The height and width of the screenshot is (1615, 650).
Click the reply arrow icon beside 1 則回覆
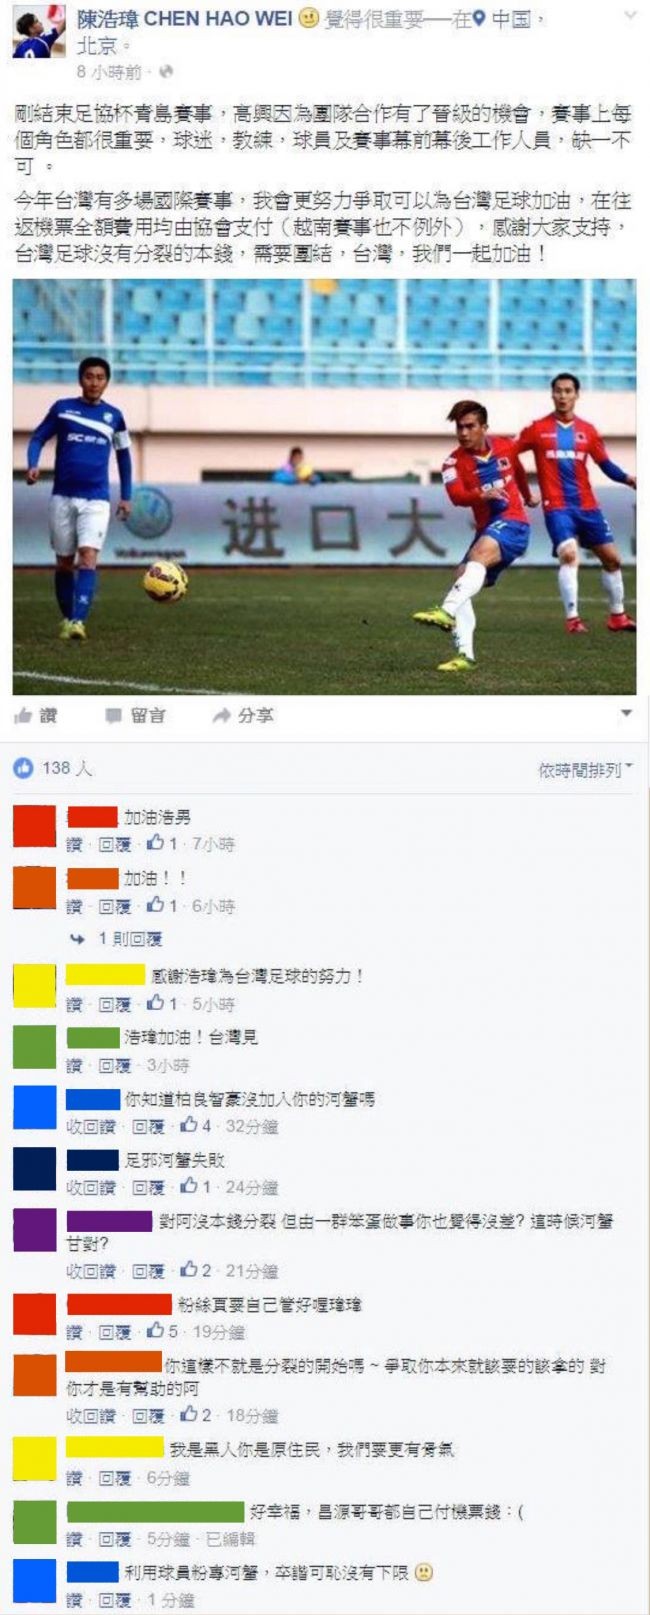(78, 939)
